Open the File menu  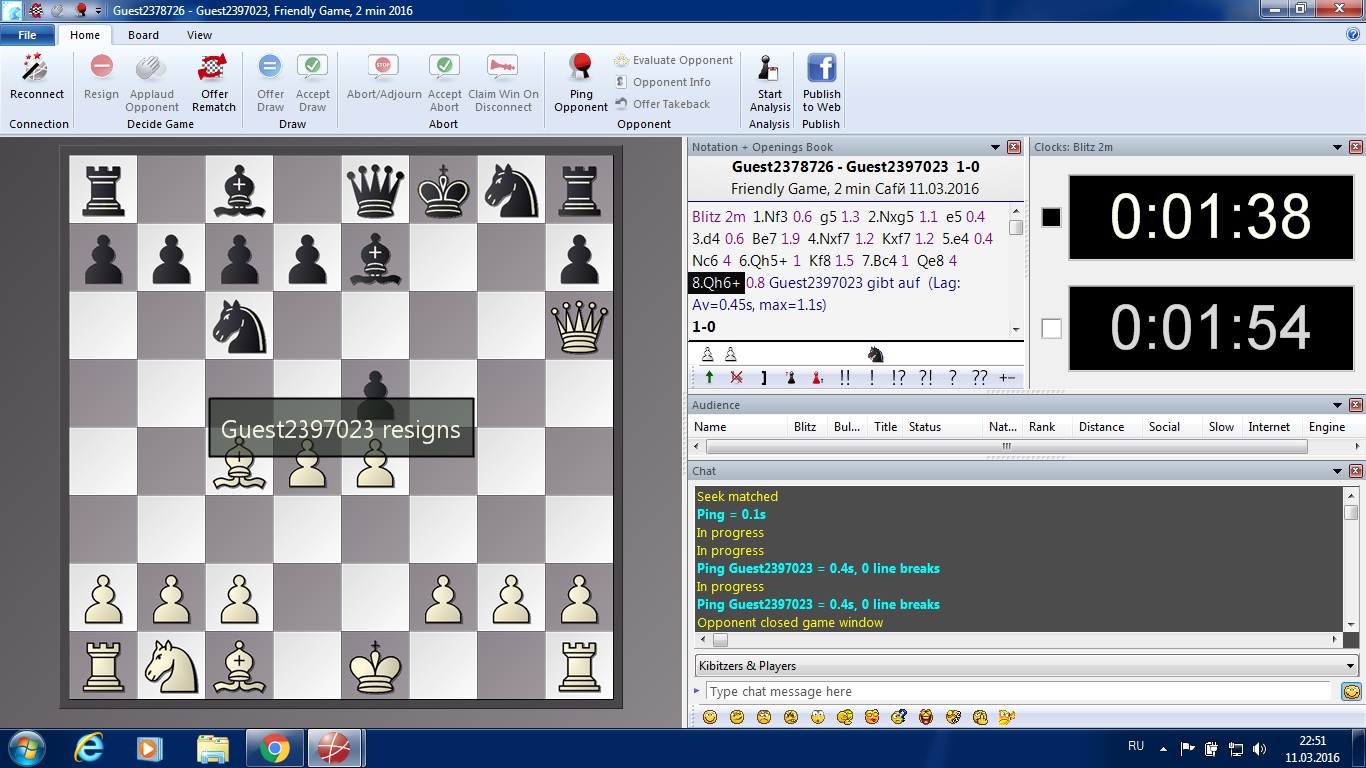27,35
